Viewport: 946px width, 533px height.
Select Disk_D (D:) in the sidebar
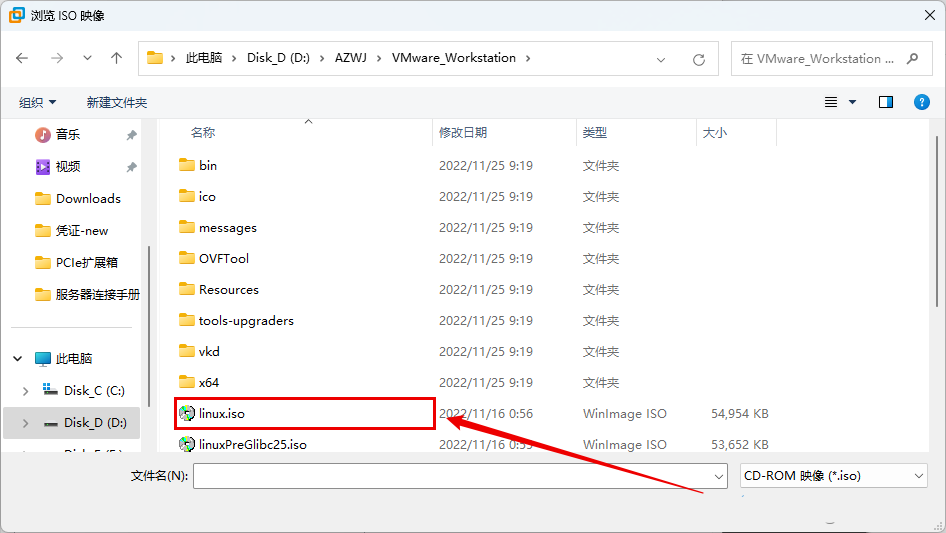(95, 423)
